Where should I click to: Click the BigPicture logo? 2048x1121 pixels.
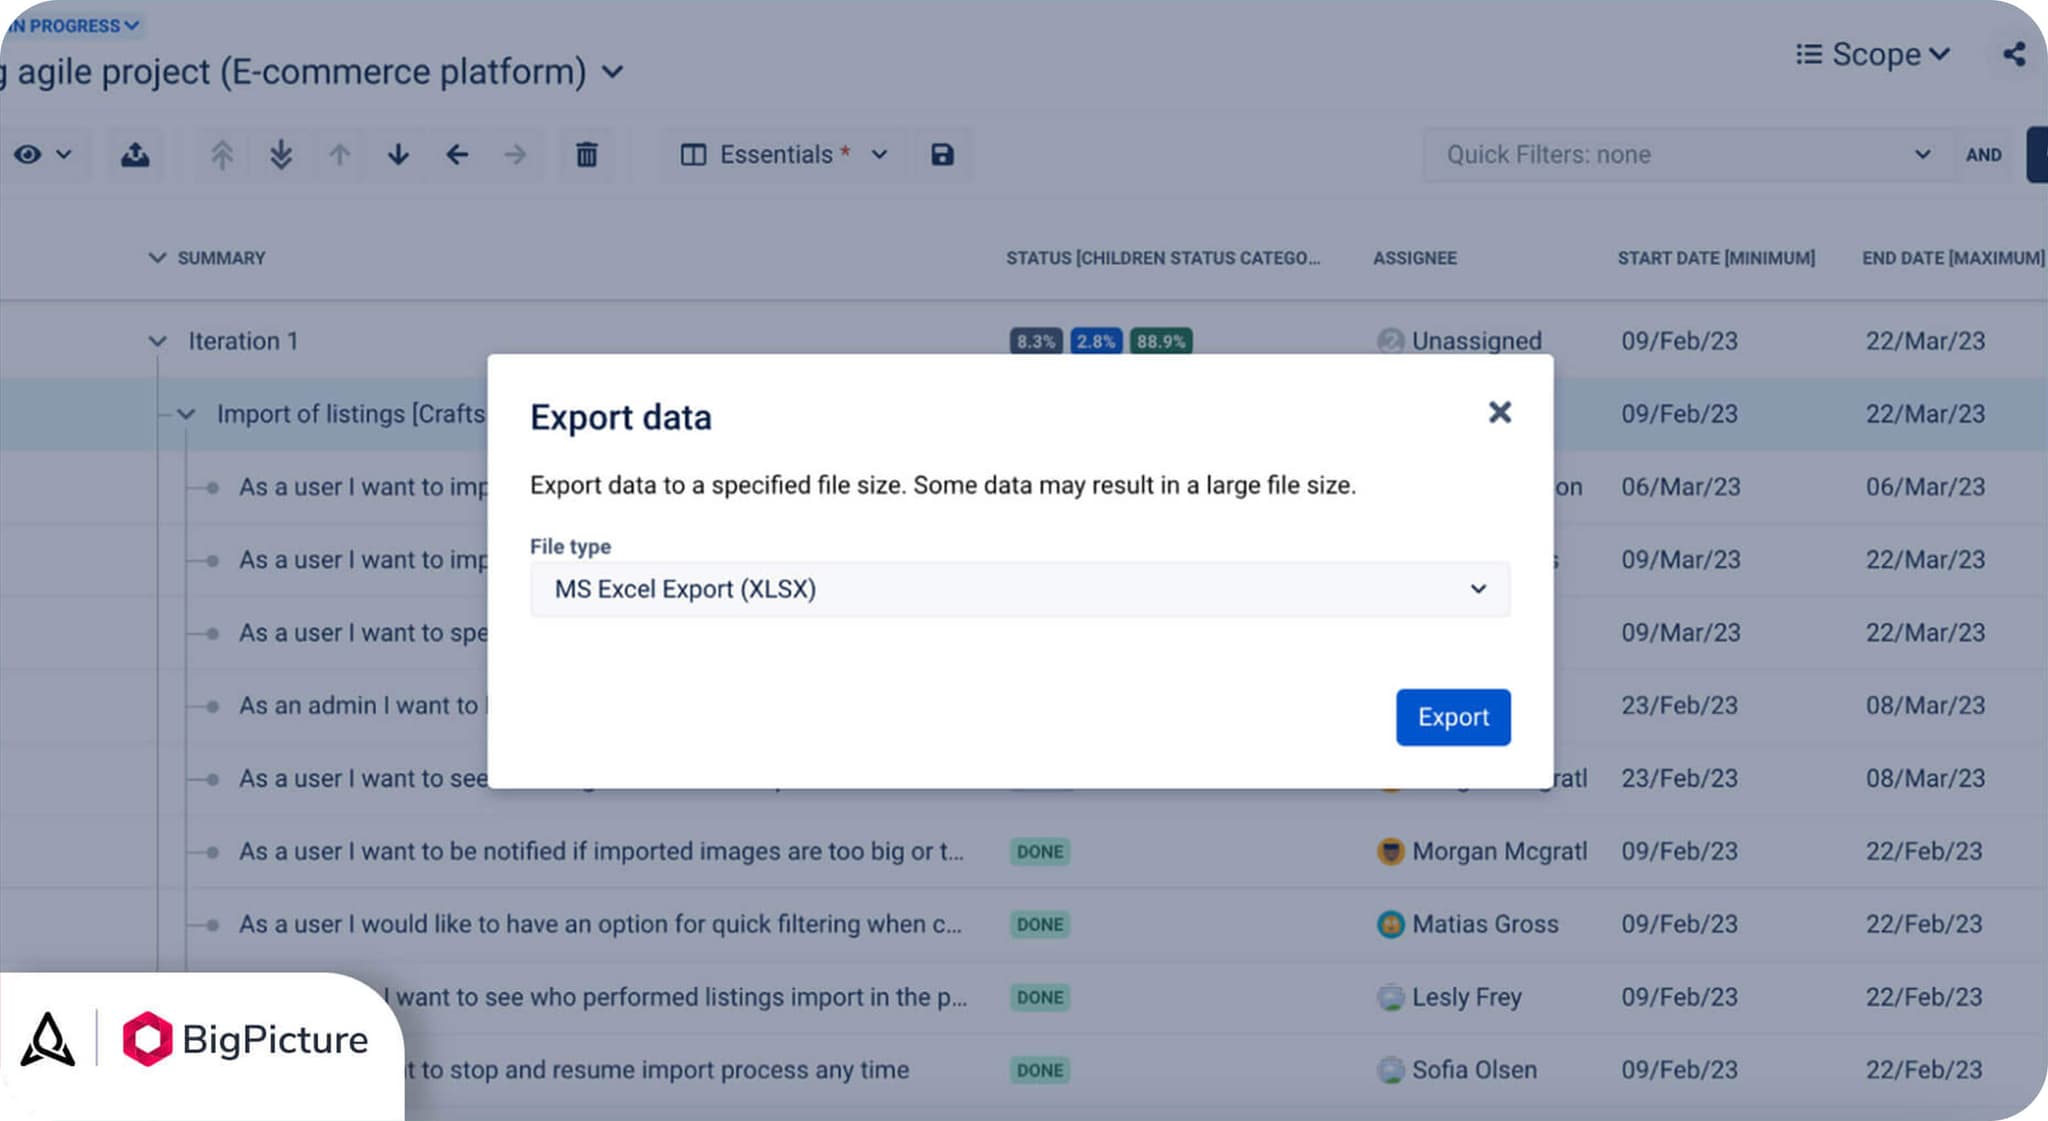point(245,1040)
